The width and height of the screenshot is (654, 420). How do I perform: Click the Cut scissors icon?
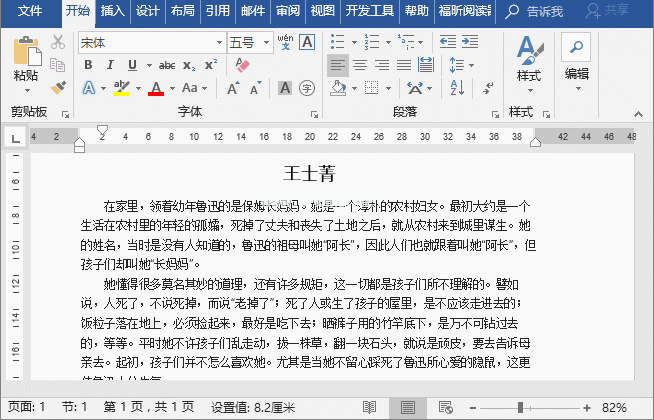(x=58, y=42)
